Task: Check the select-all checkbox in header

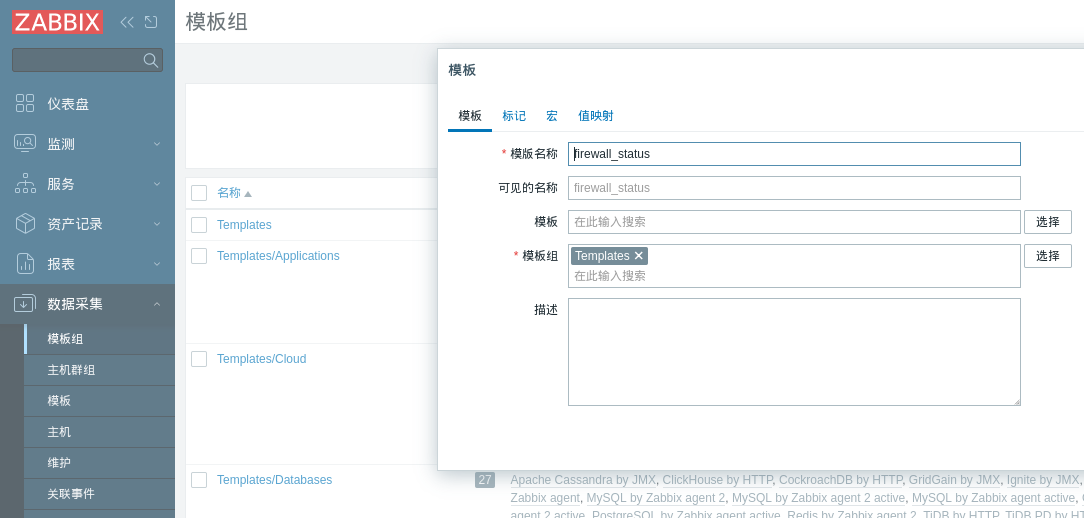Action: [x=199, y=193]
